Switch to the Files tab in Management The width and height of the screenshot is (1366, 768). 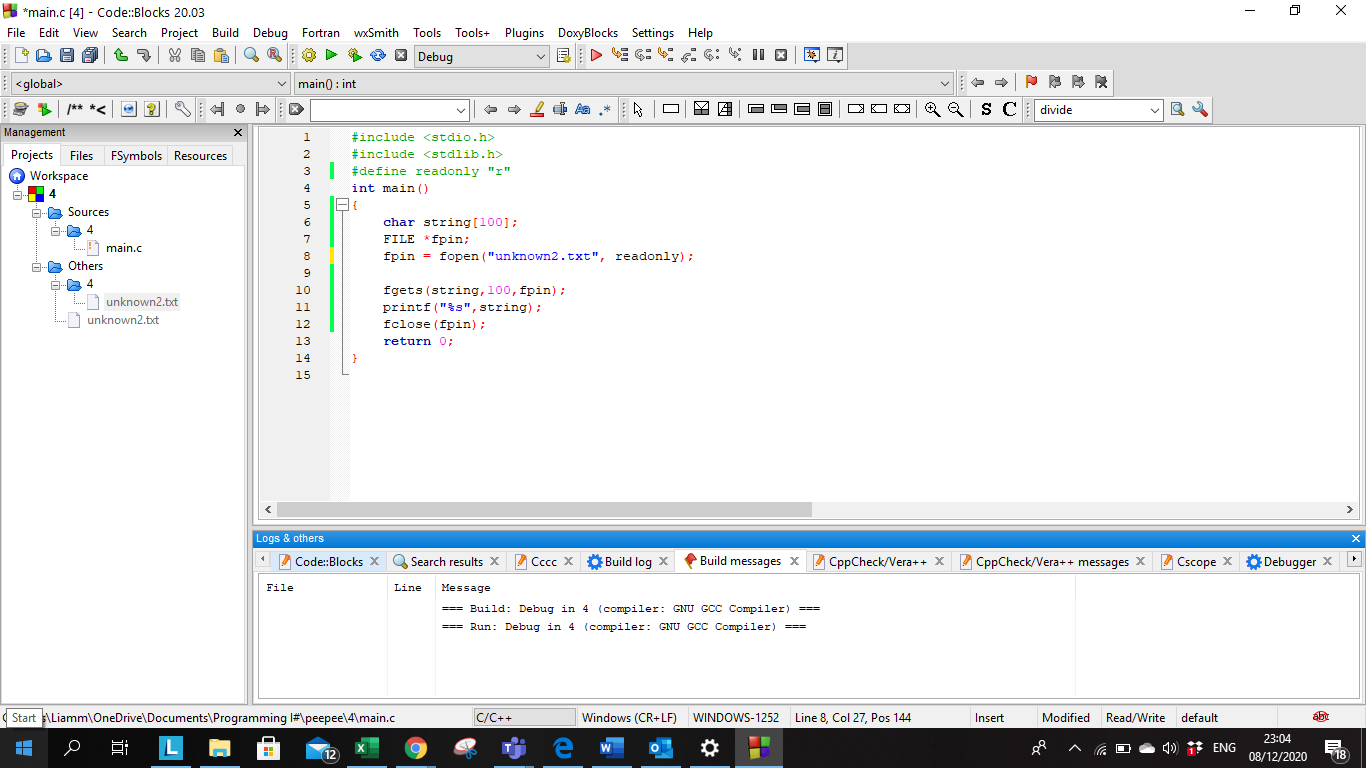tap(81, 156)
